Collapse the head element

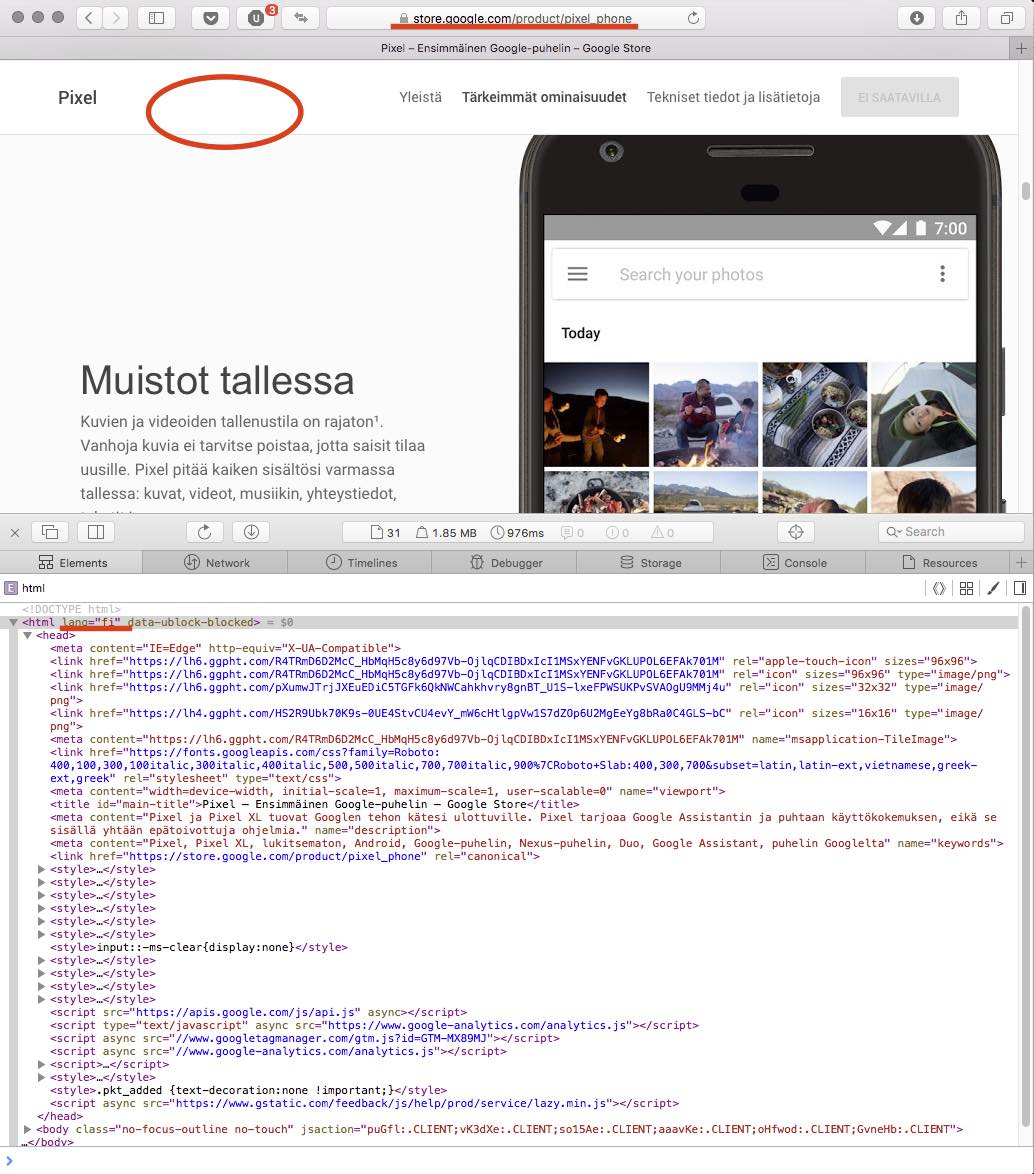[27, 636]
